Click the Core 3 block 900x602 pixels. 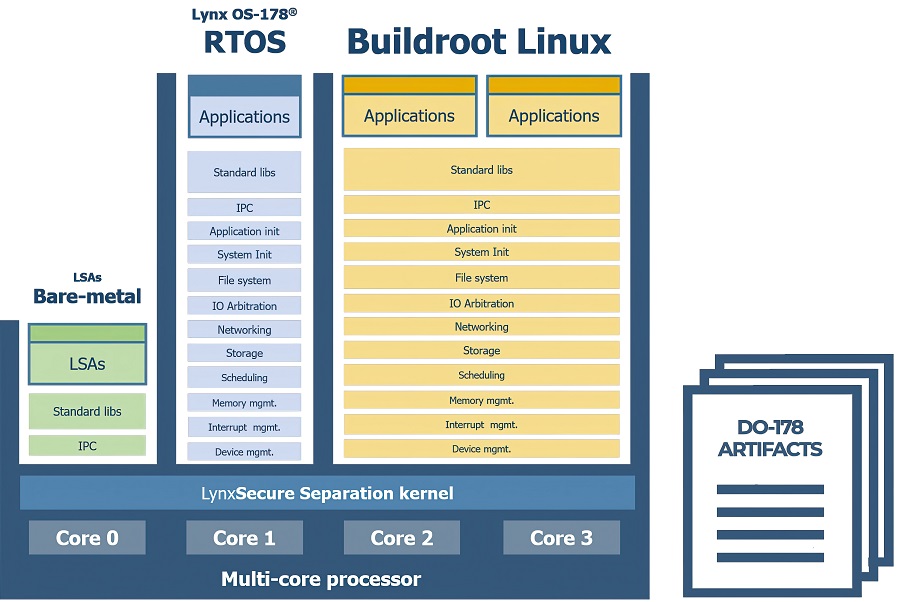click(x=561, y=538)
